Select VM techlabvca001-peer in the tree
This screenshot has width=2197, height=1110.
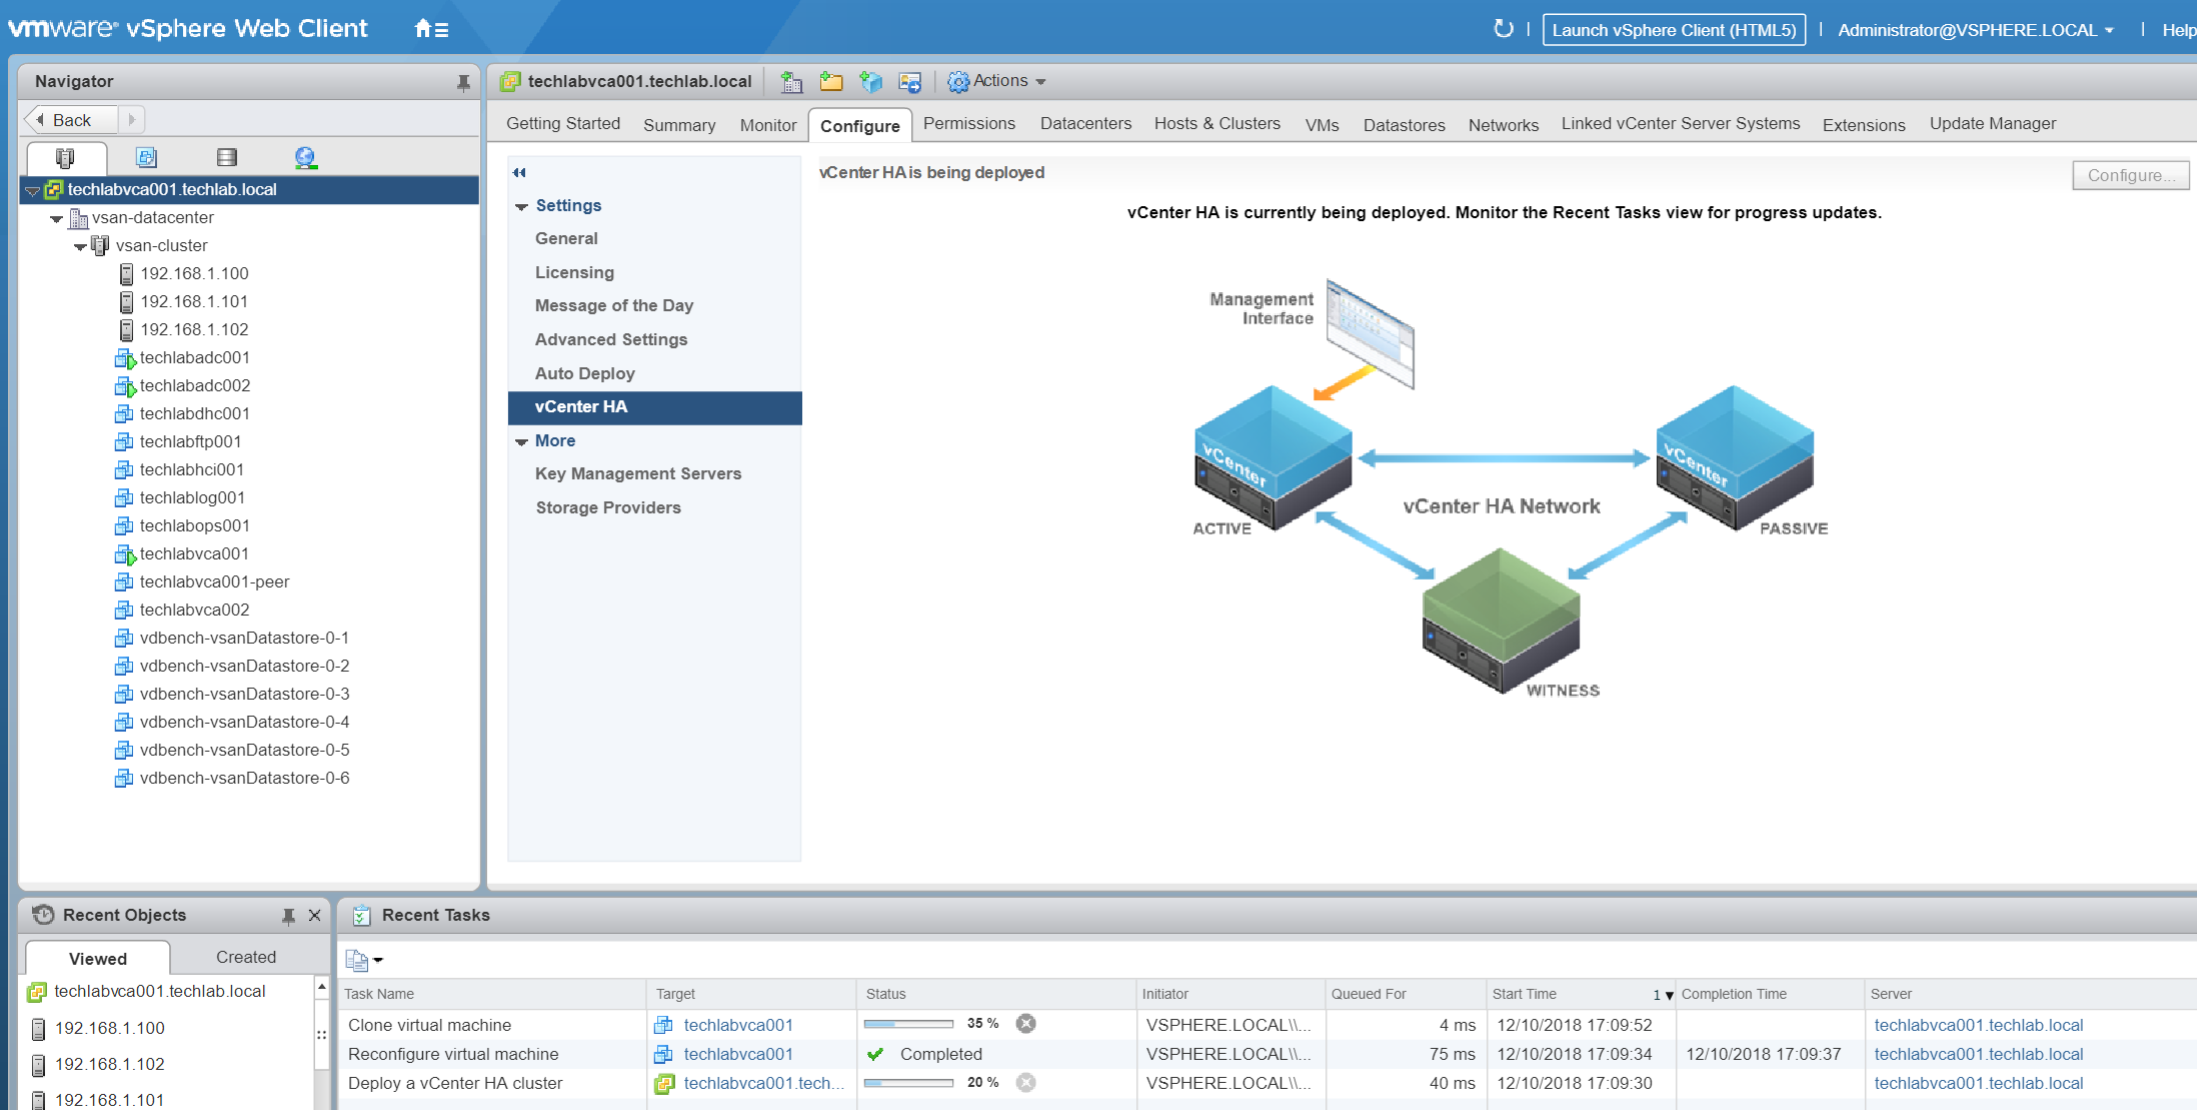click(214, 581)
